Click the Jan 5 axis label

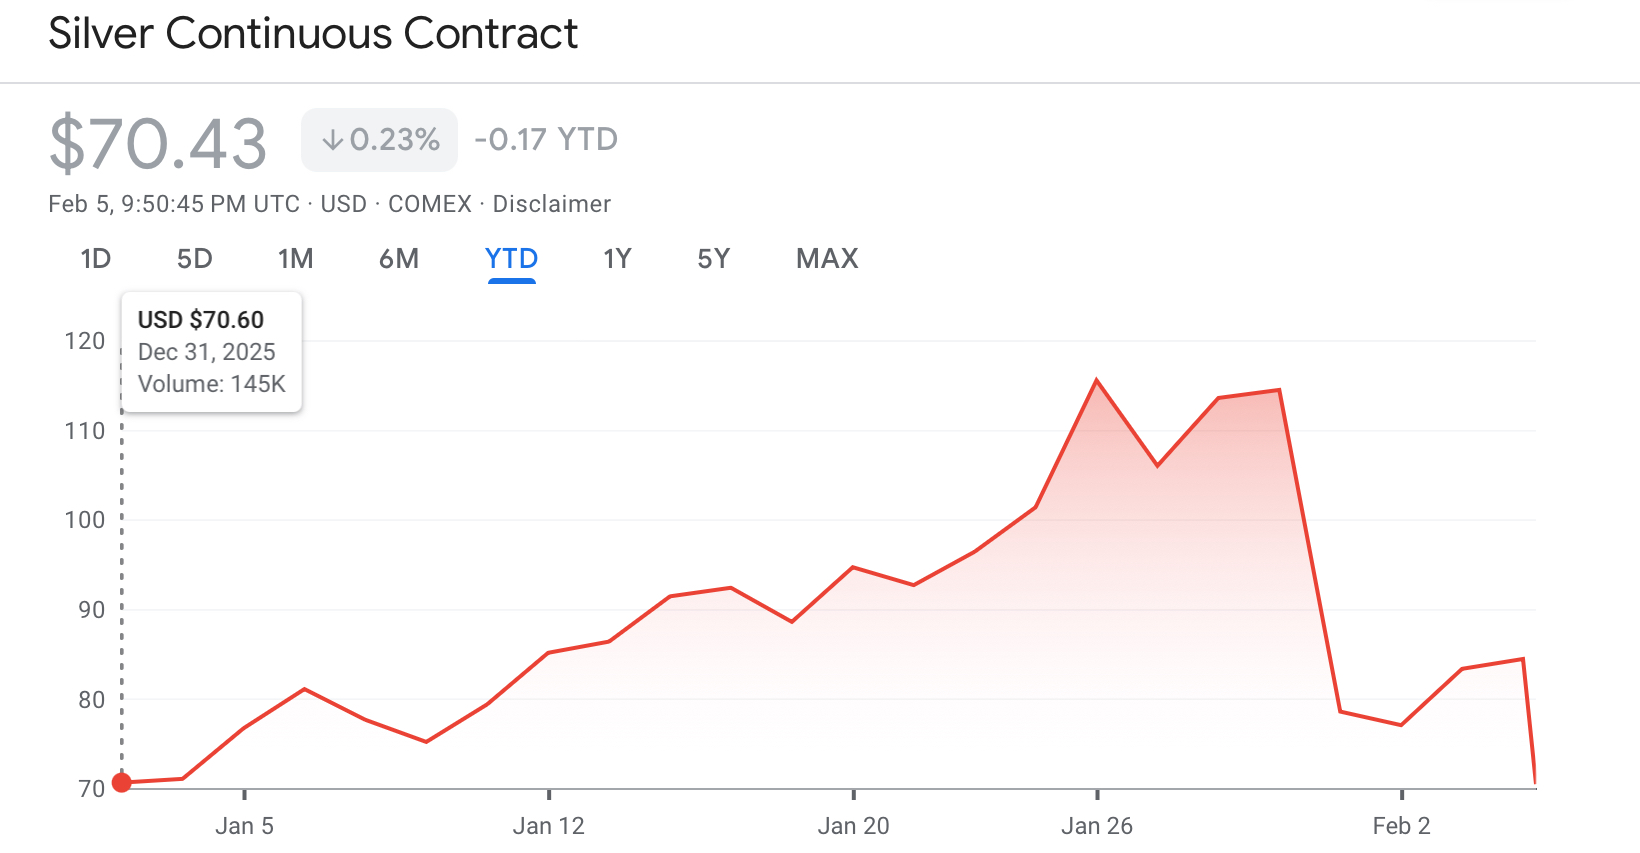point(244,826)
